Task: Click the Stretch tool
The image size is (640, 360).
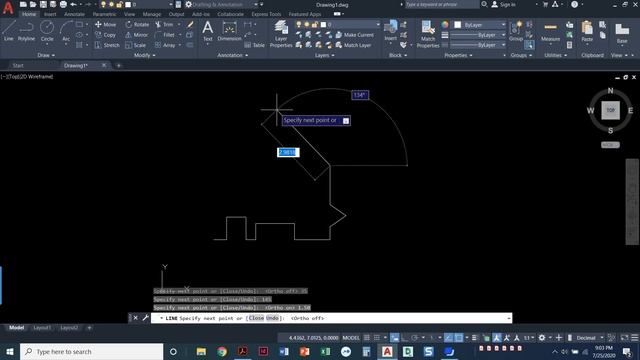Action: pyautogui.click(x=107, y=45)
